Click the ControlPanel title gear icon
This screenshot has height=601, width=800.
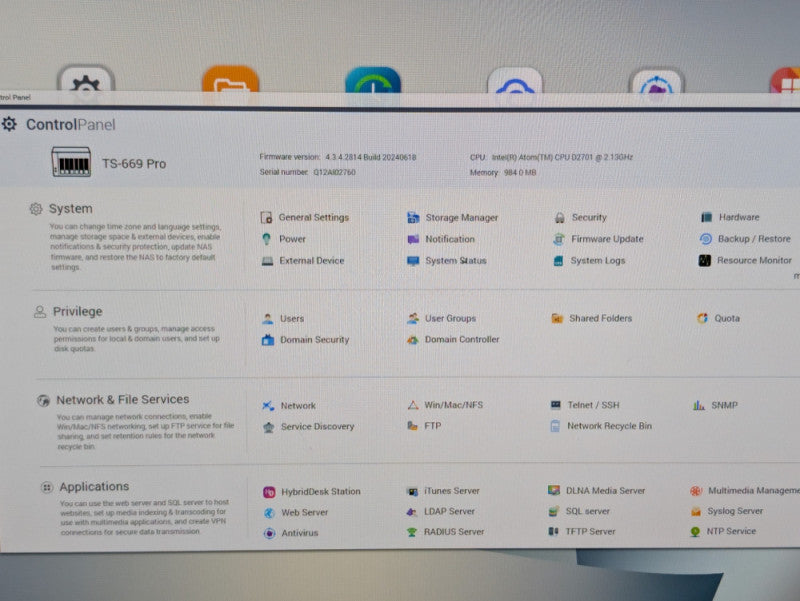click(x=9, y=124)
